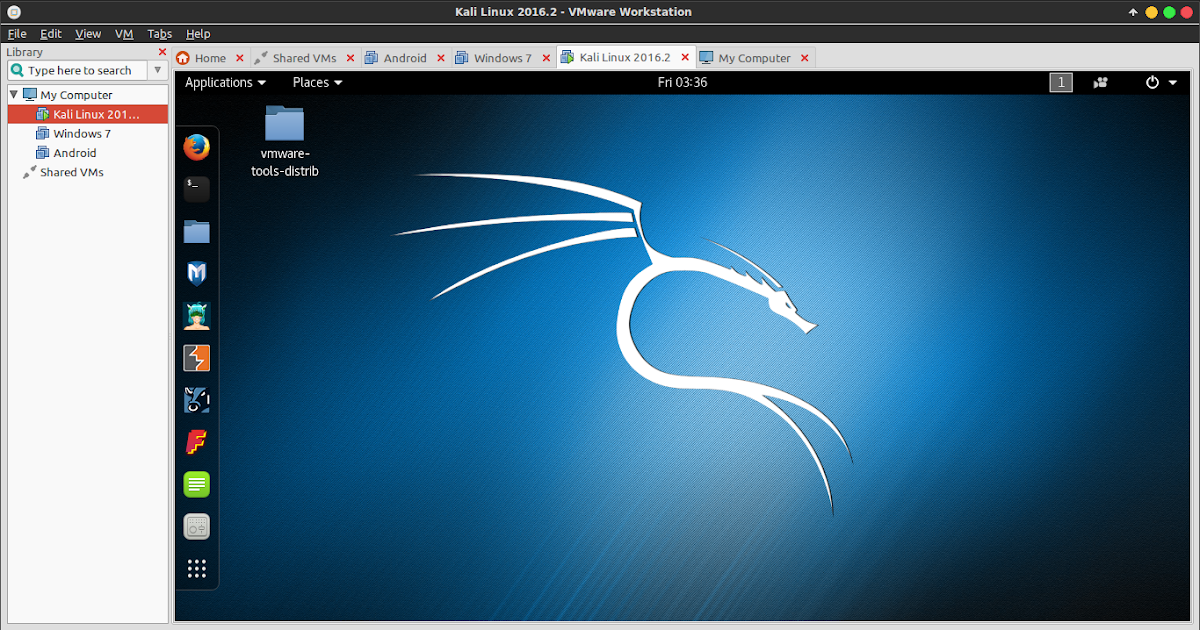Click workspace indicator number 1
Screen dimensions: 1200x630
click(1060, 82)
